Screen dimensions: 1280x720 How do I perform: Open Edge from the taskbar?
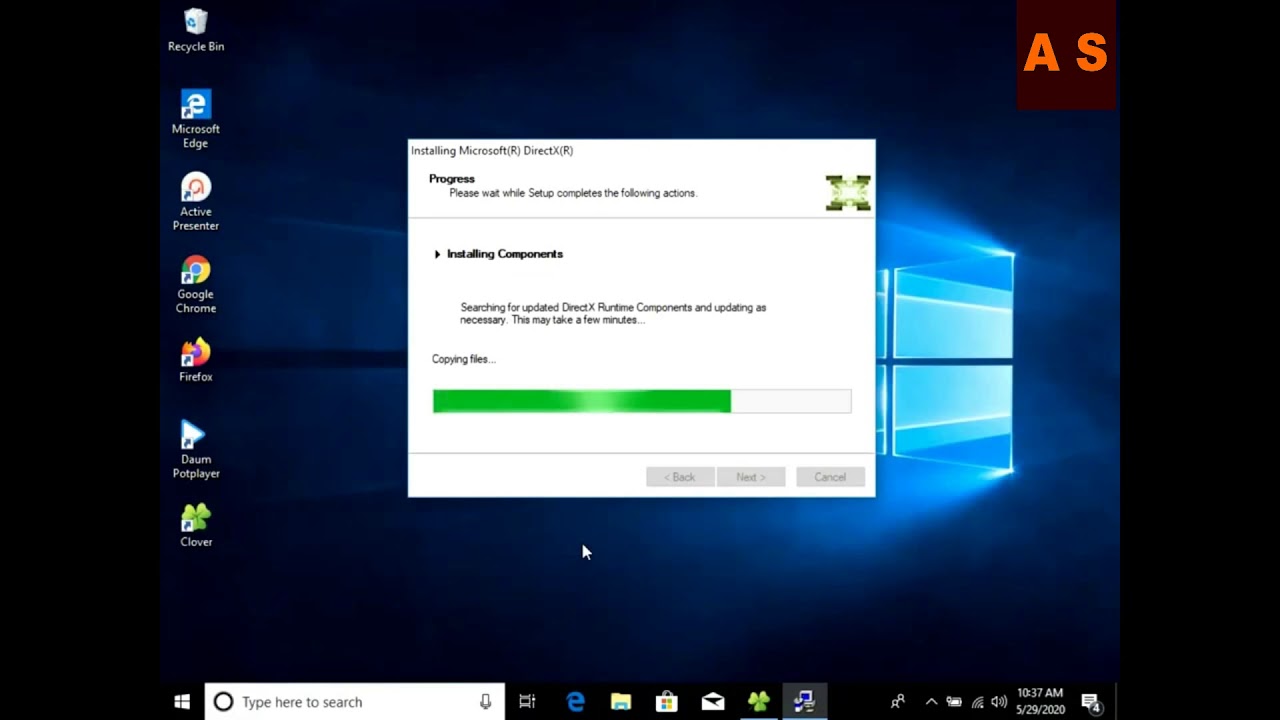tap(575, 702)
